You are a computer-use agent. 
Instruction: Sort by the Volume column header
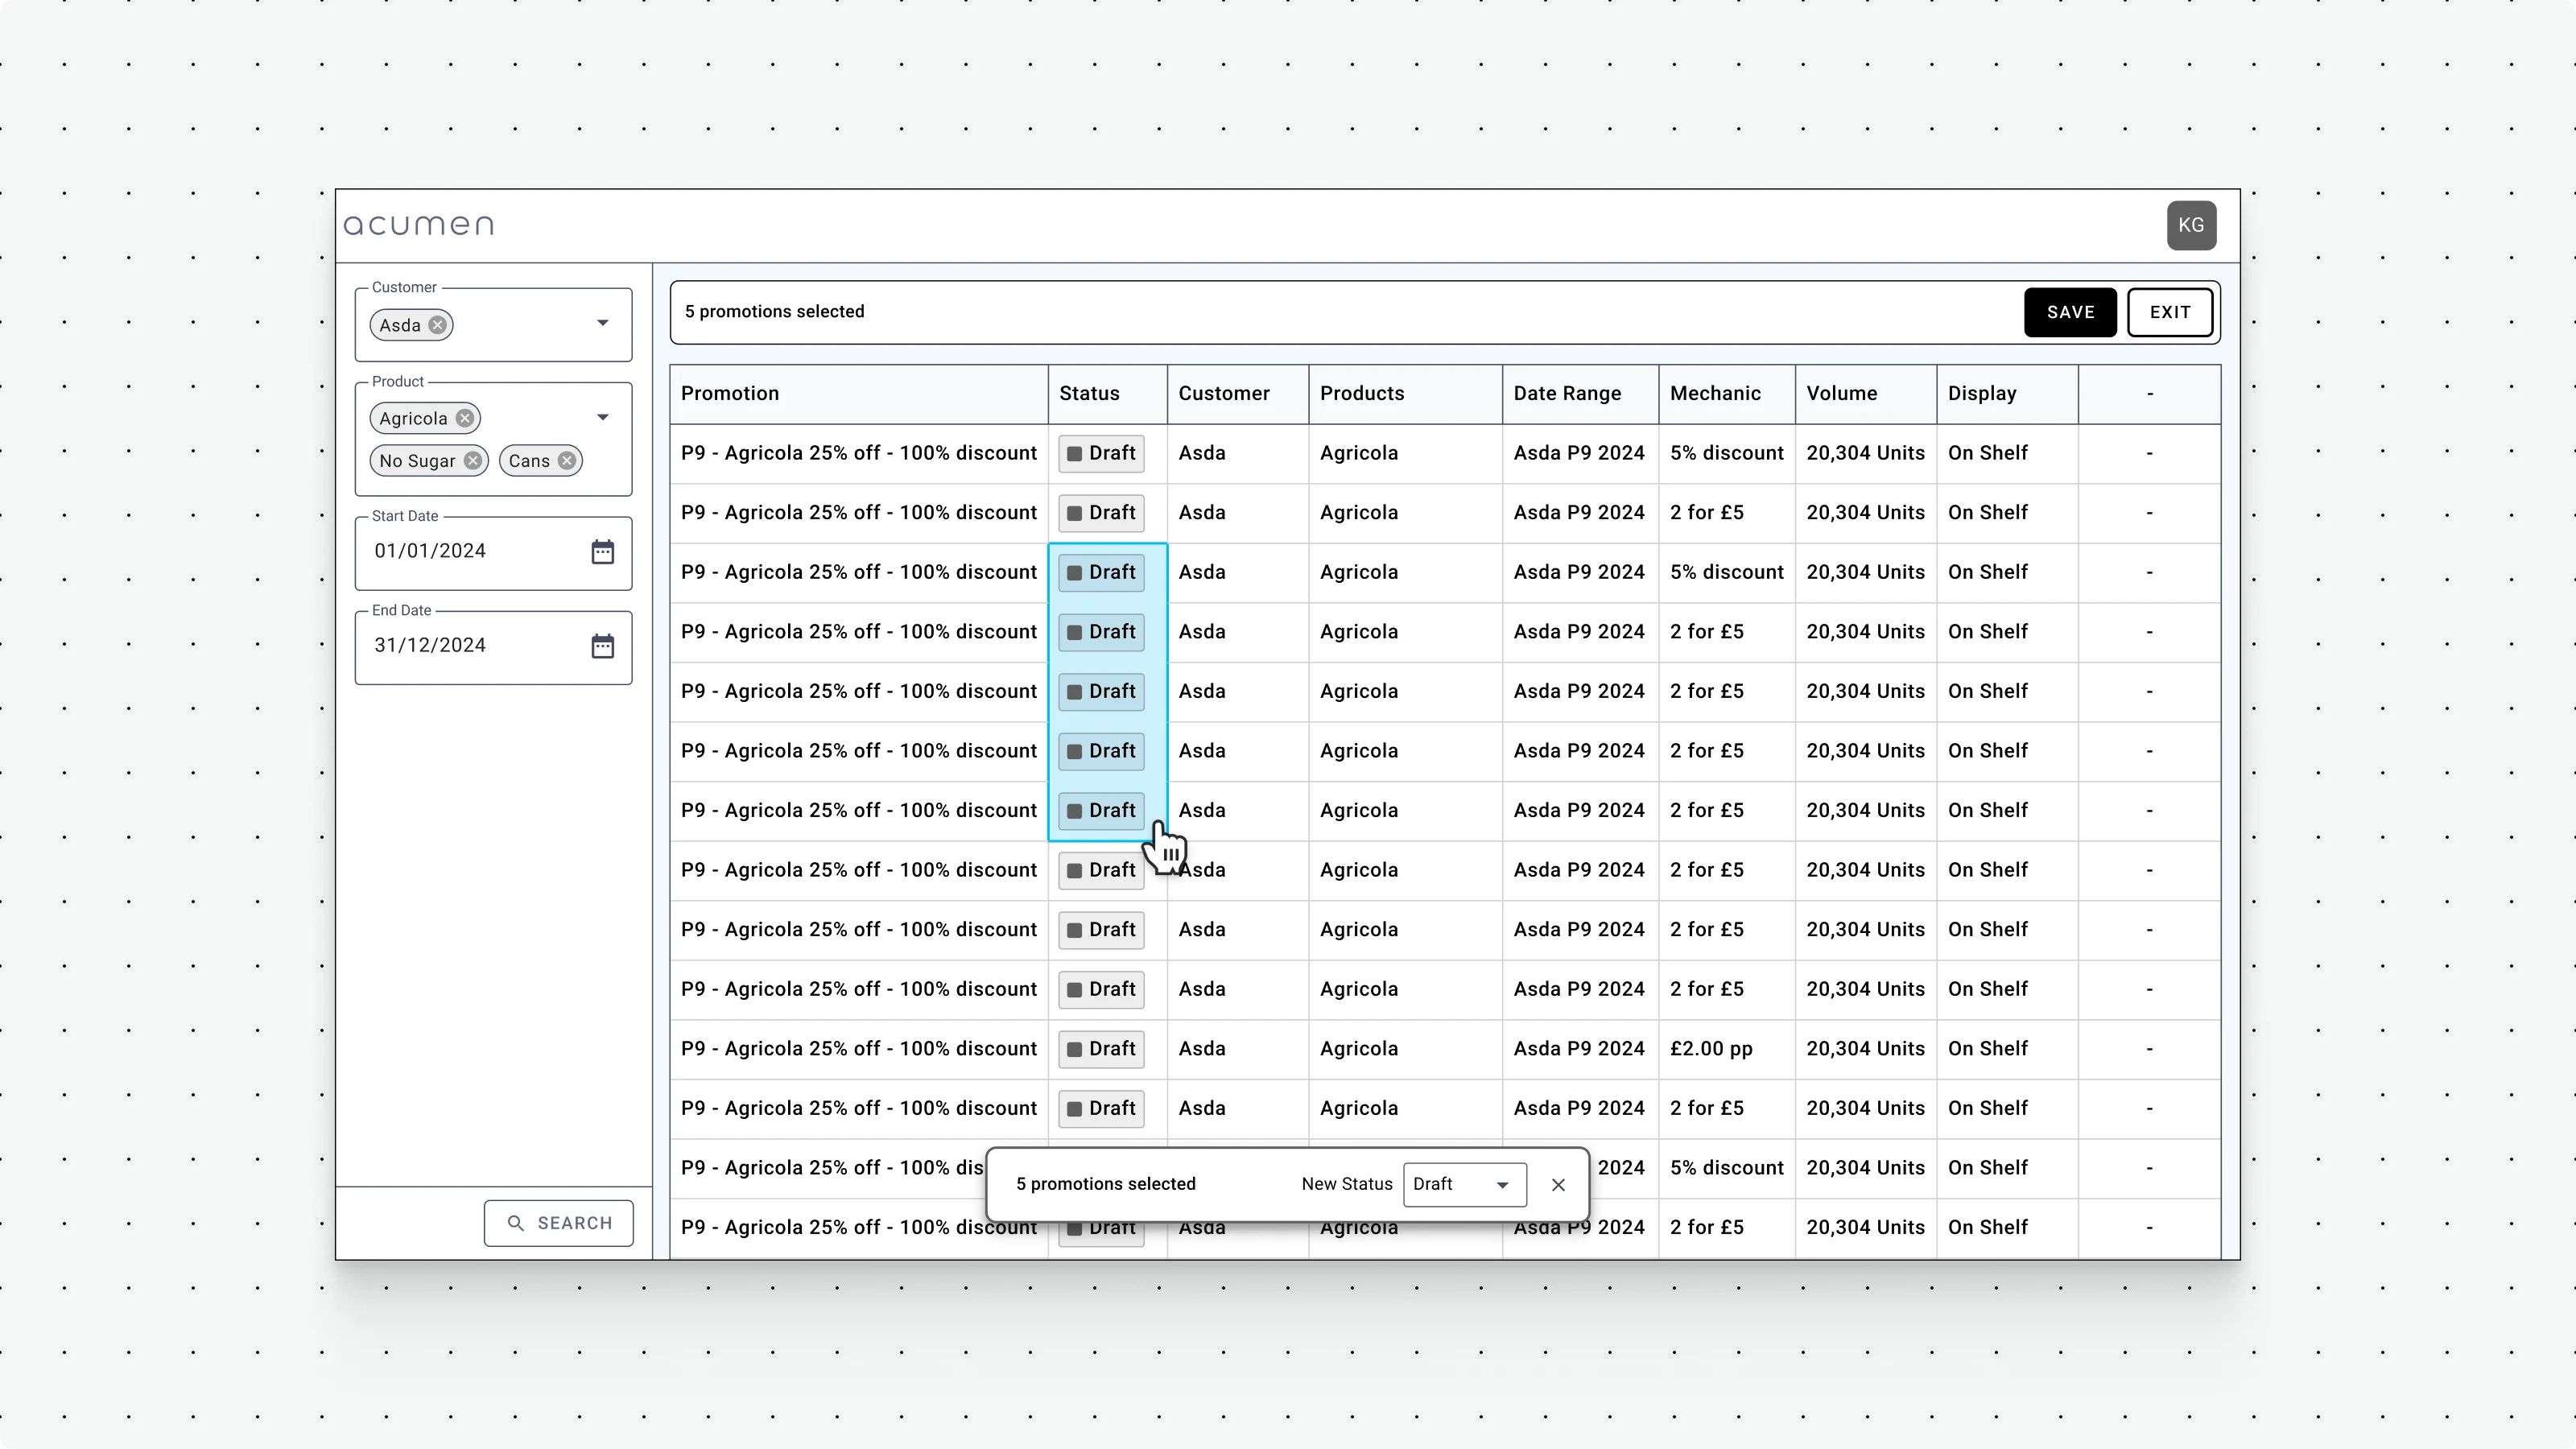click(x=1841, y=393)
